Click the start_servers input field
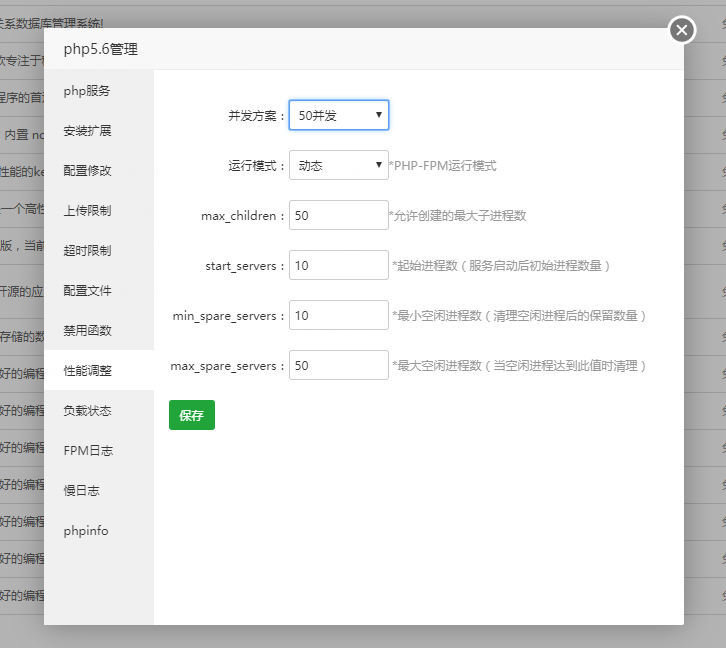Screen dimensions: 726x648 [338, 265]
